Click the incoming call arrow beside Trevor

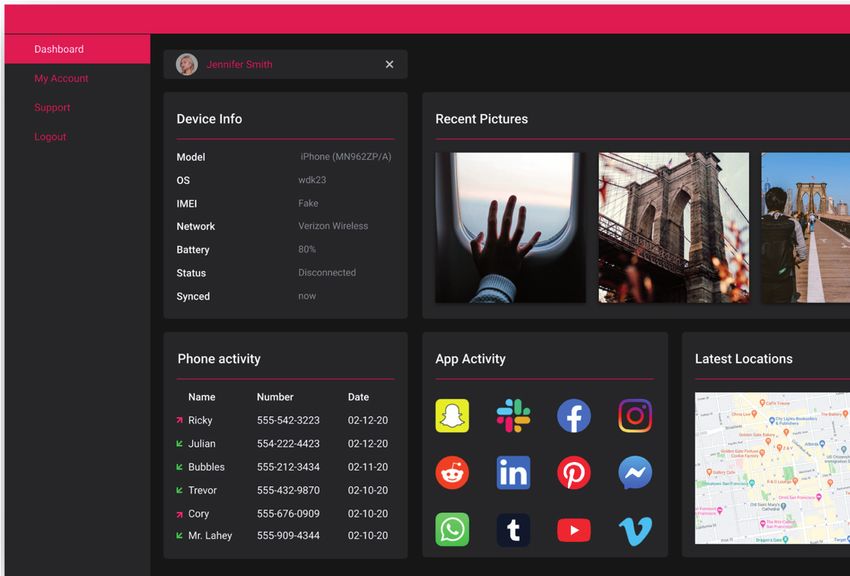[179, 490]
